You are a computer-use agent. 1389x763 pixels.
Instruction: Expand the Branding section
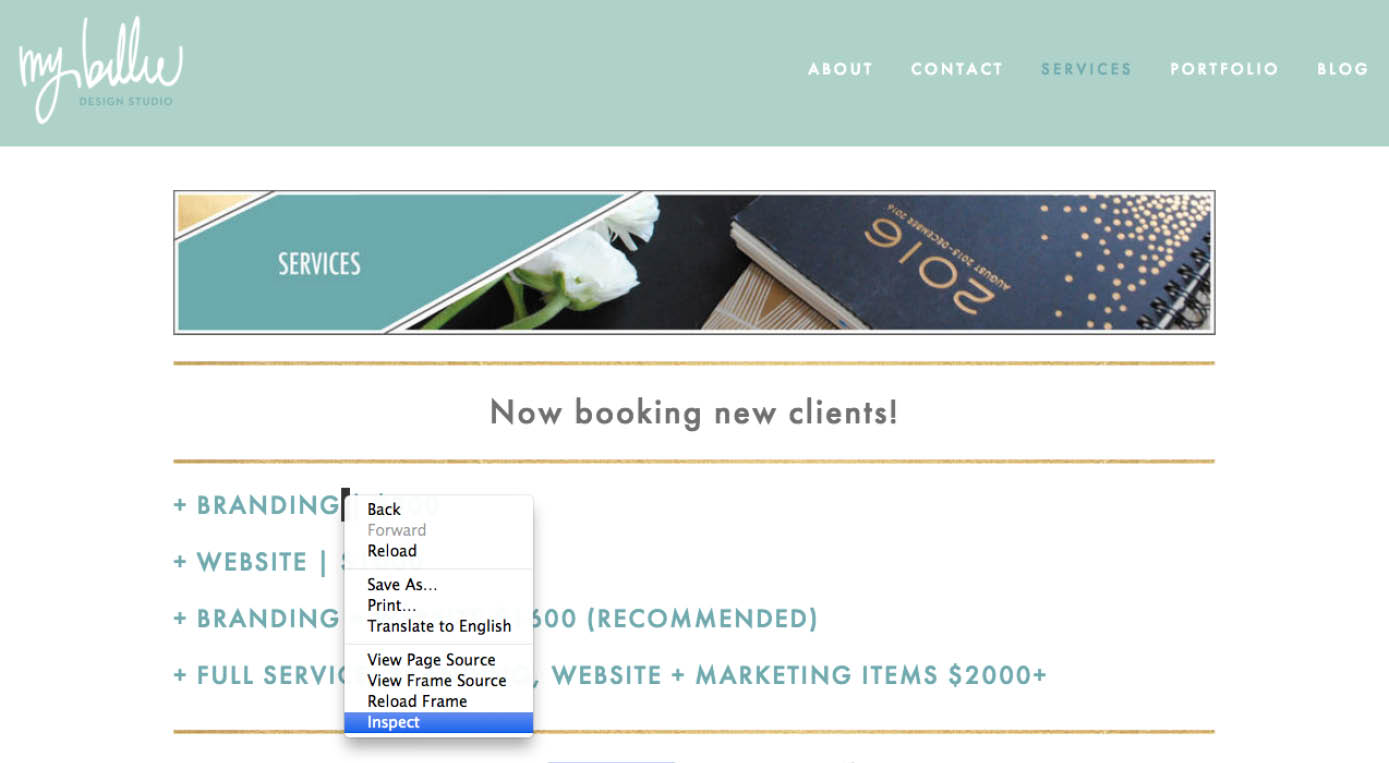pyautogui.click(x=258, y=505)
